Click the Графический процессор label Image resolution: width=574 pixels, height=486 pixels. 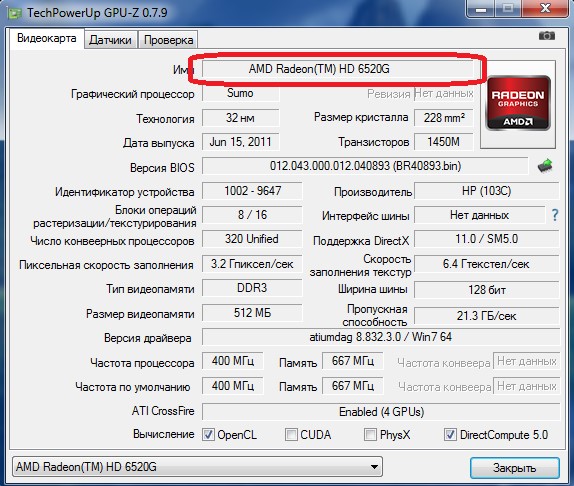133,94
